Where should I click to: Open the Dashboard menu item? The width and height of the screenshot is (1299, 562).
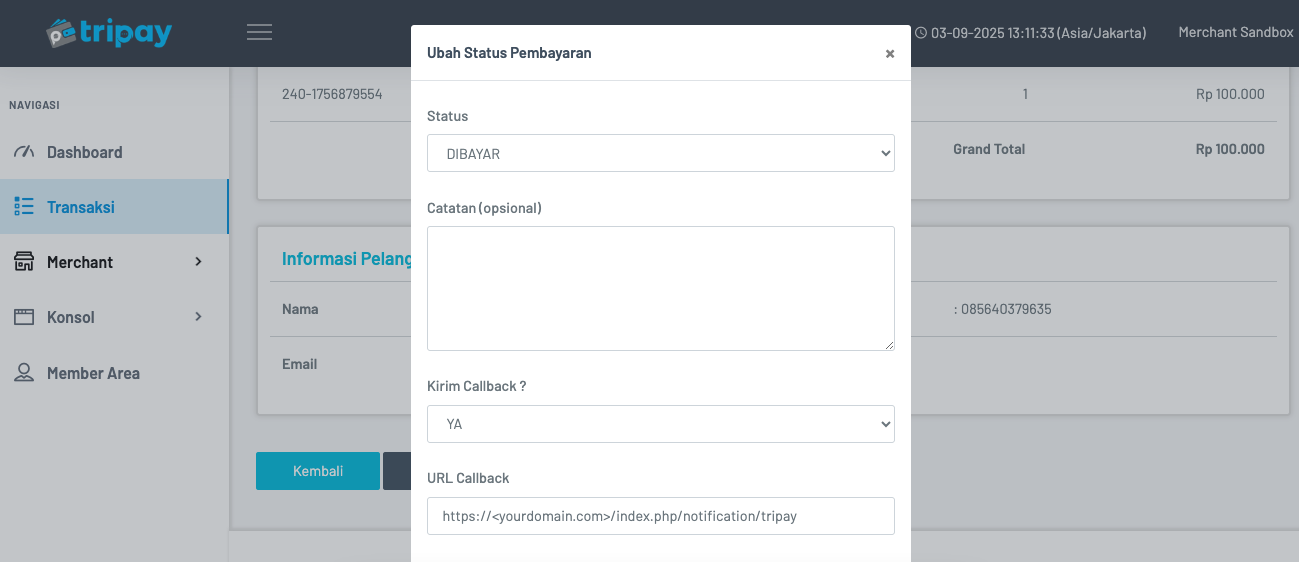(85, 152)
